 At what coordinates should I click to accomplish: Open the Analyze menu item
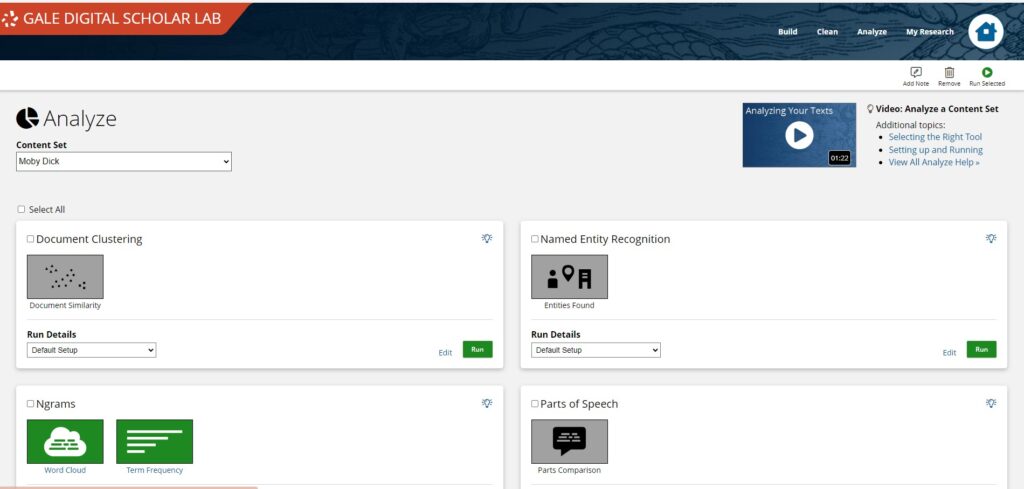click(872, 31)
